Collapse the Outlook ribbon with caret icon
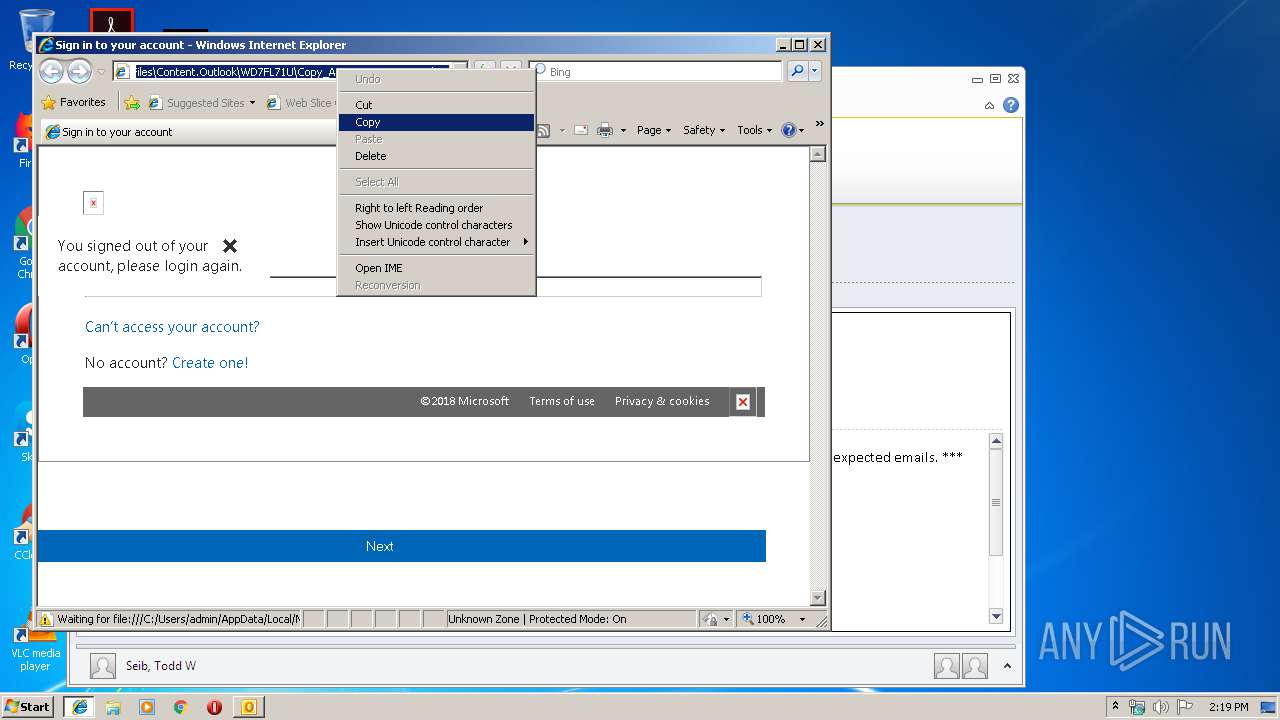Viewport: 1280px width, 720px height. coord(989,105)
